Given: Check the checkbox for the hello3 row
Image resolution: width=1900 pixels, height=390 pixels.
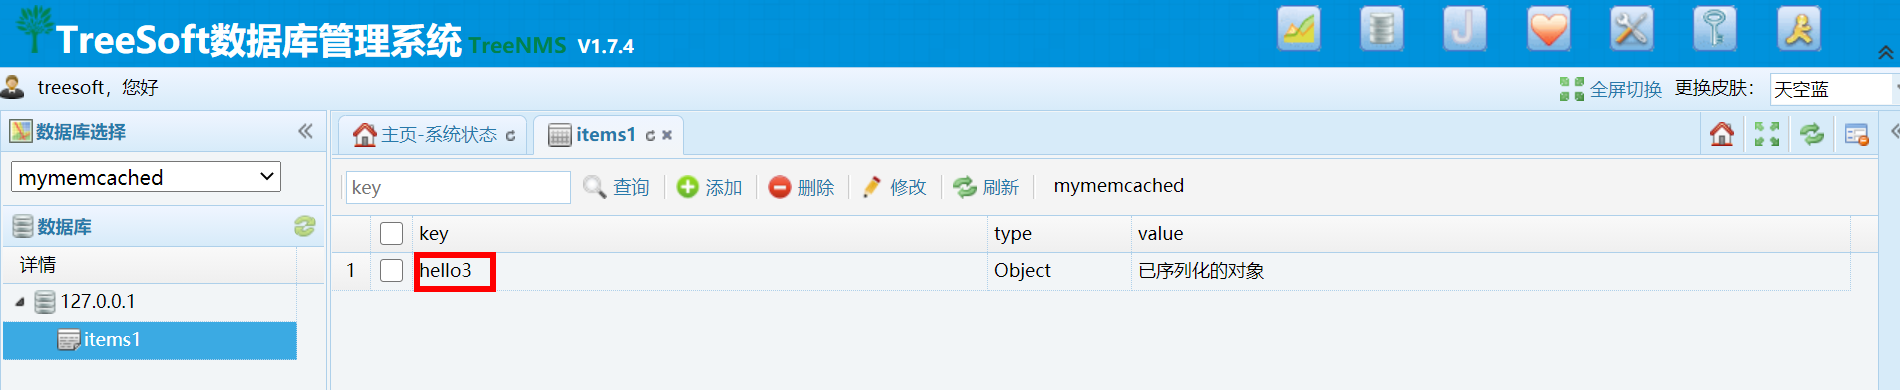Looking at the screenshot, I should pyautogui.click(x=392, y=271).
